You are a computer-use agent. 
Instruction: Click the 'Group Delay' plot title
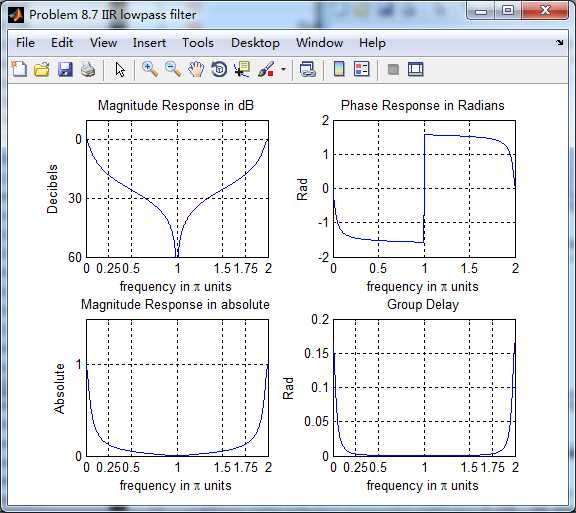(x=423, y=305)
